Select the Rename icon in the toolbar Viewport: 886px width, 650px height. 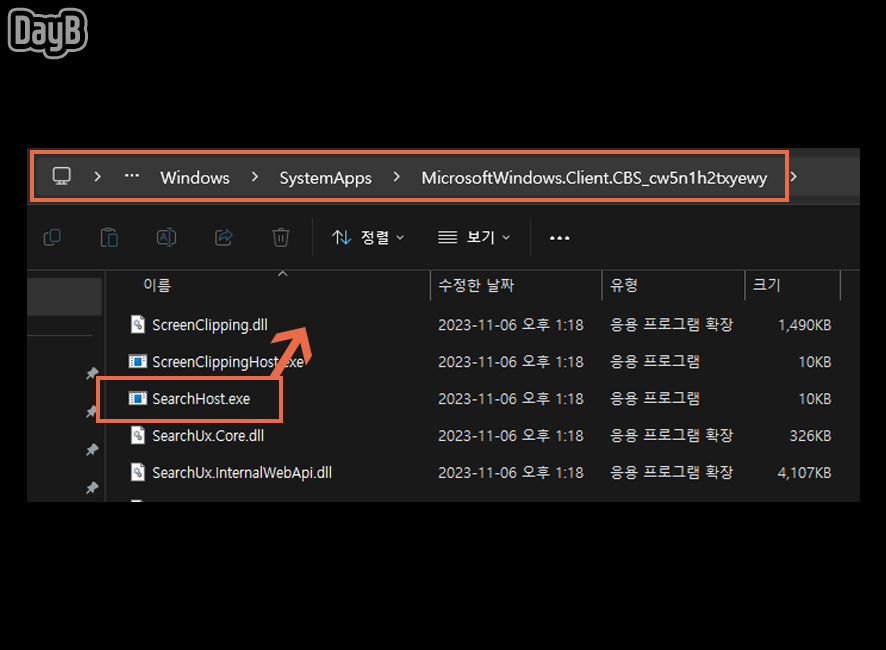pos(166,237)
